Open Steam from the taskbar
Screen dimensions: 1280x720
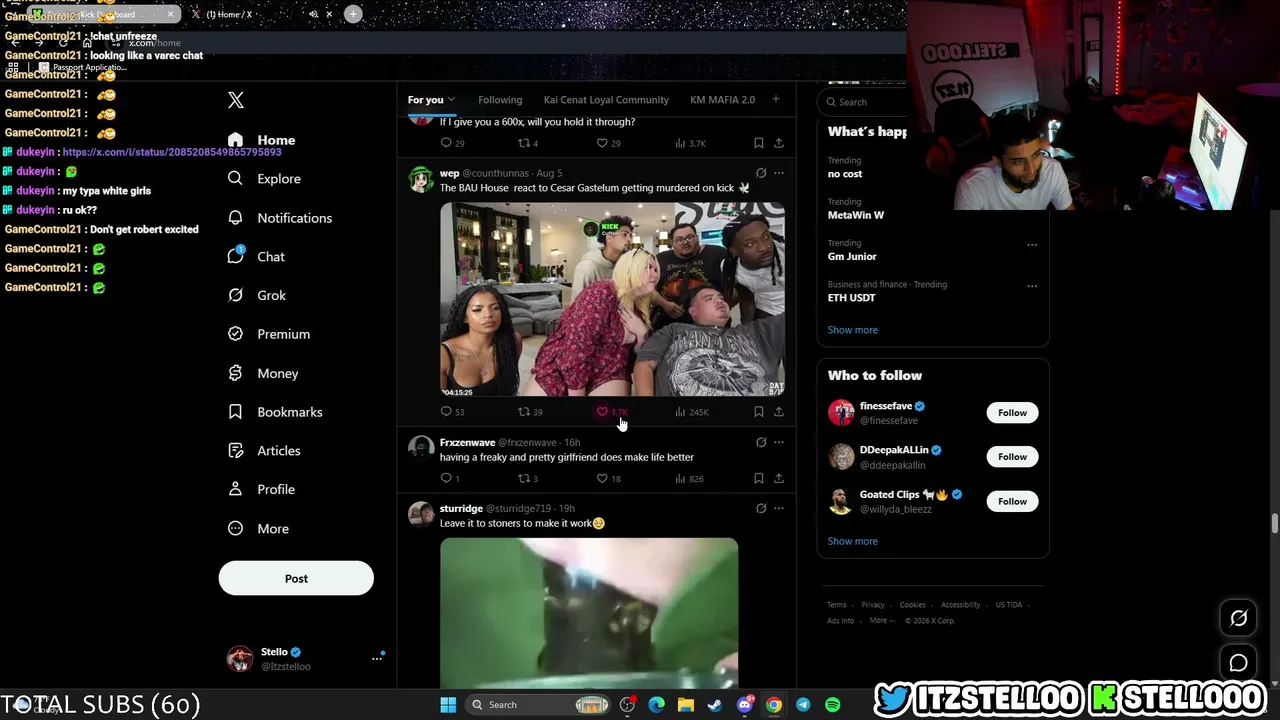click(x=715, y=705)
